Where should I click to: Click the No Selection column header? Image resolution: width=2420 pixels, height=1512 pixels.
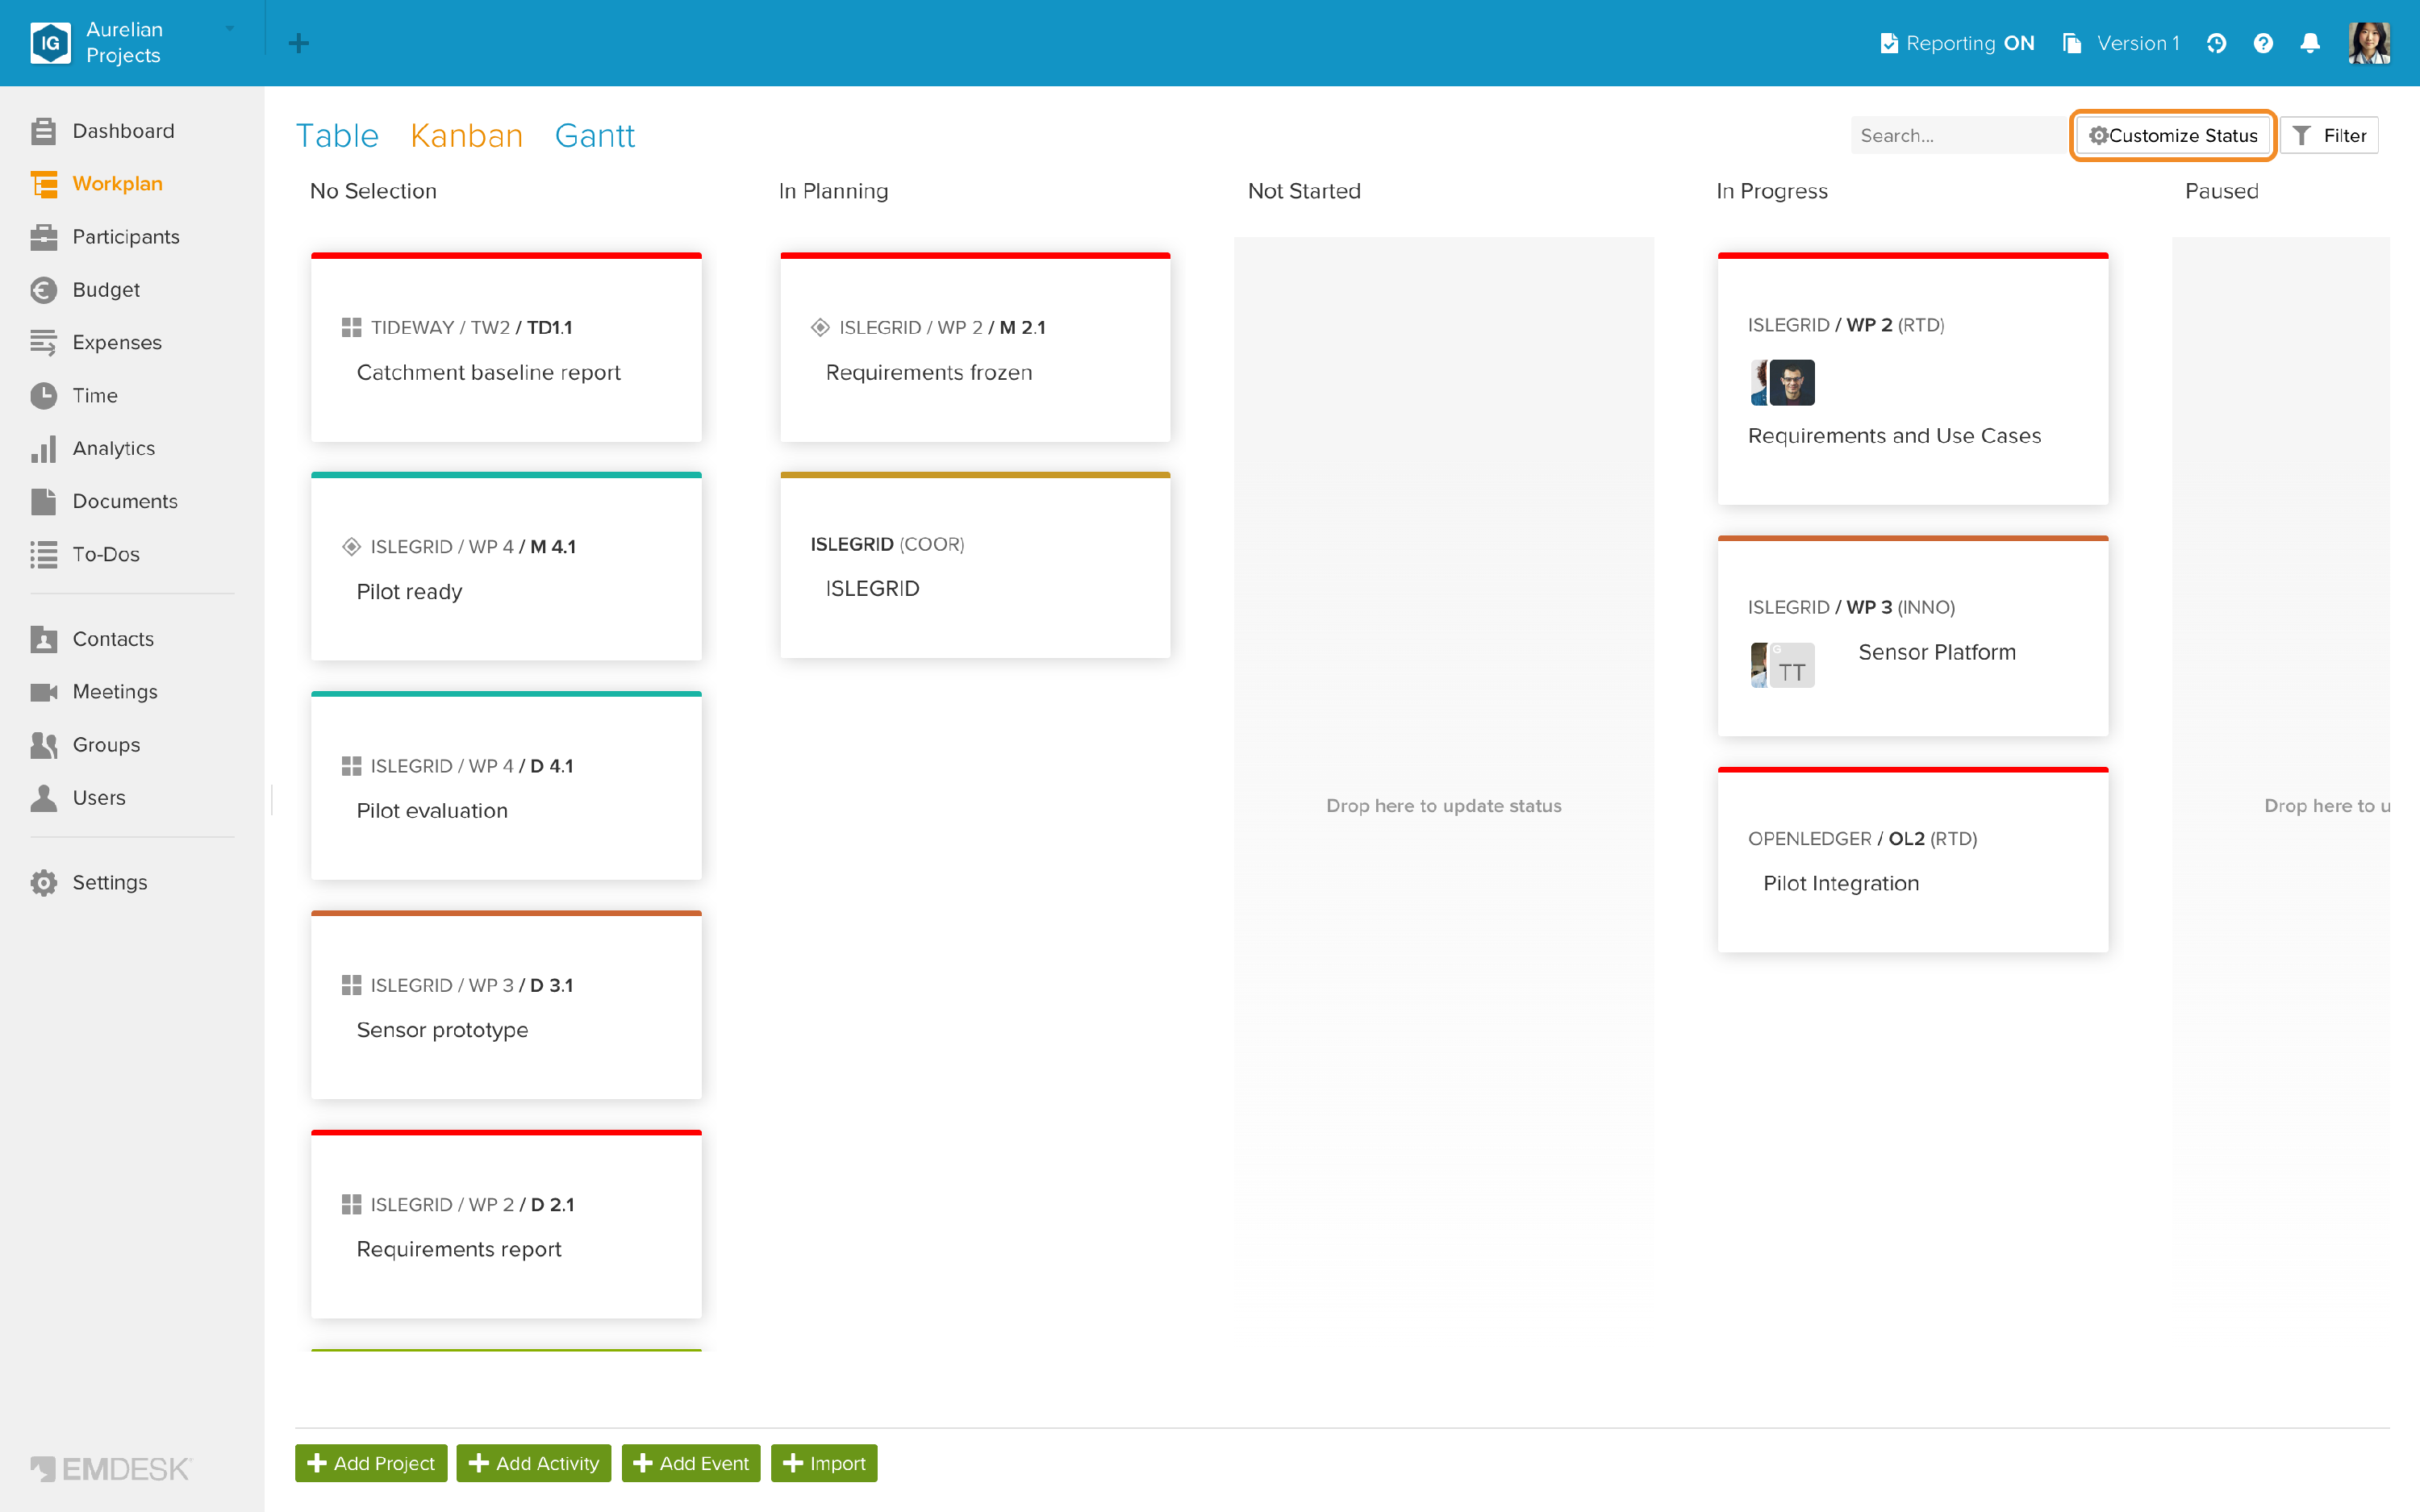pos(373,191)
